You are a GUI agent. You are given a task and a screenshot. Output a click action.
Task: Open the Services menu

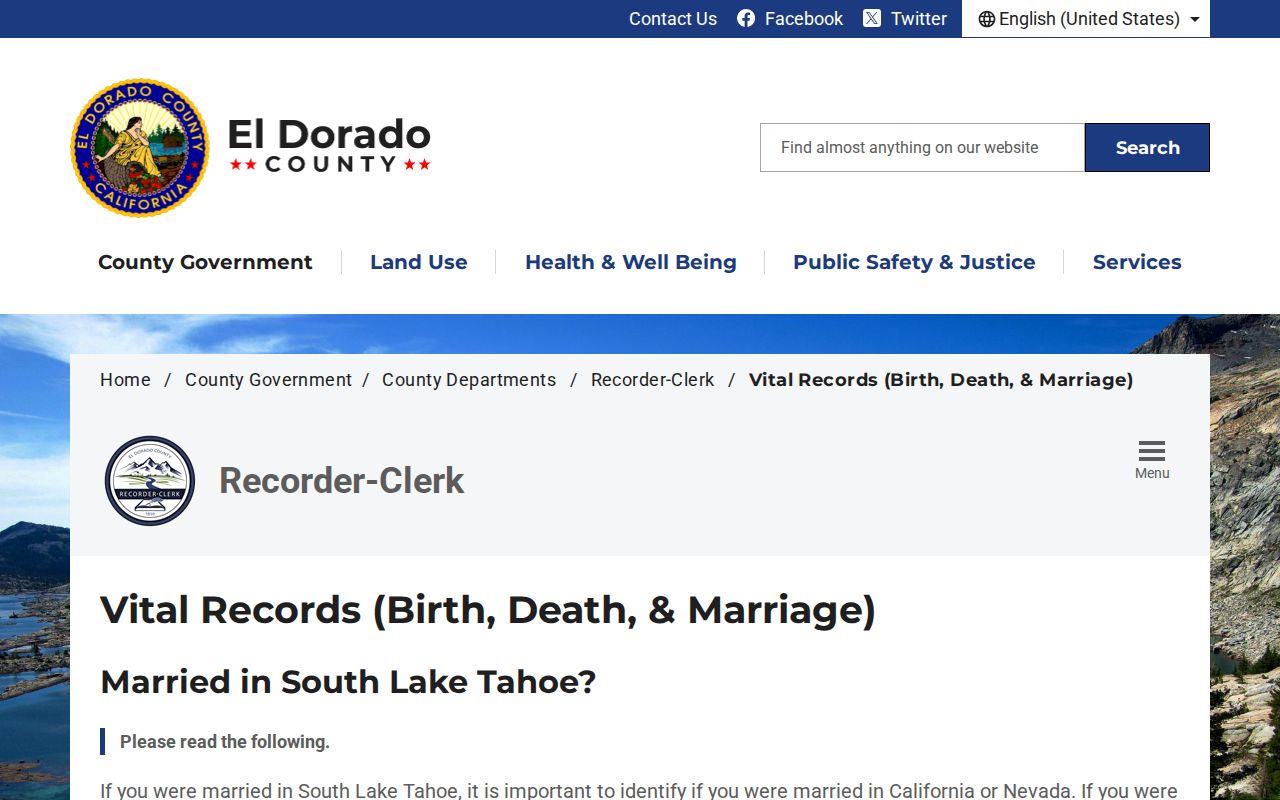coord(1137,262)
